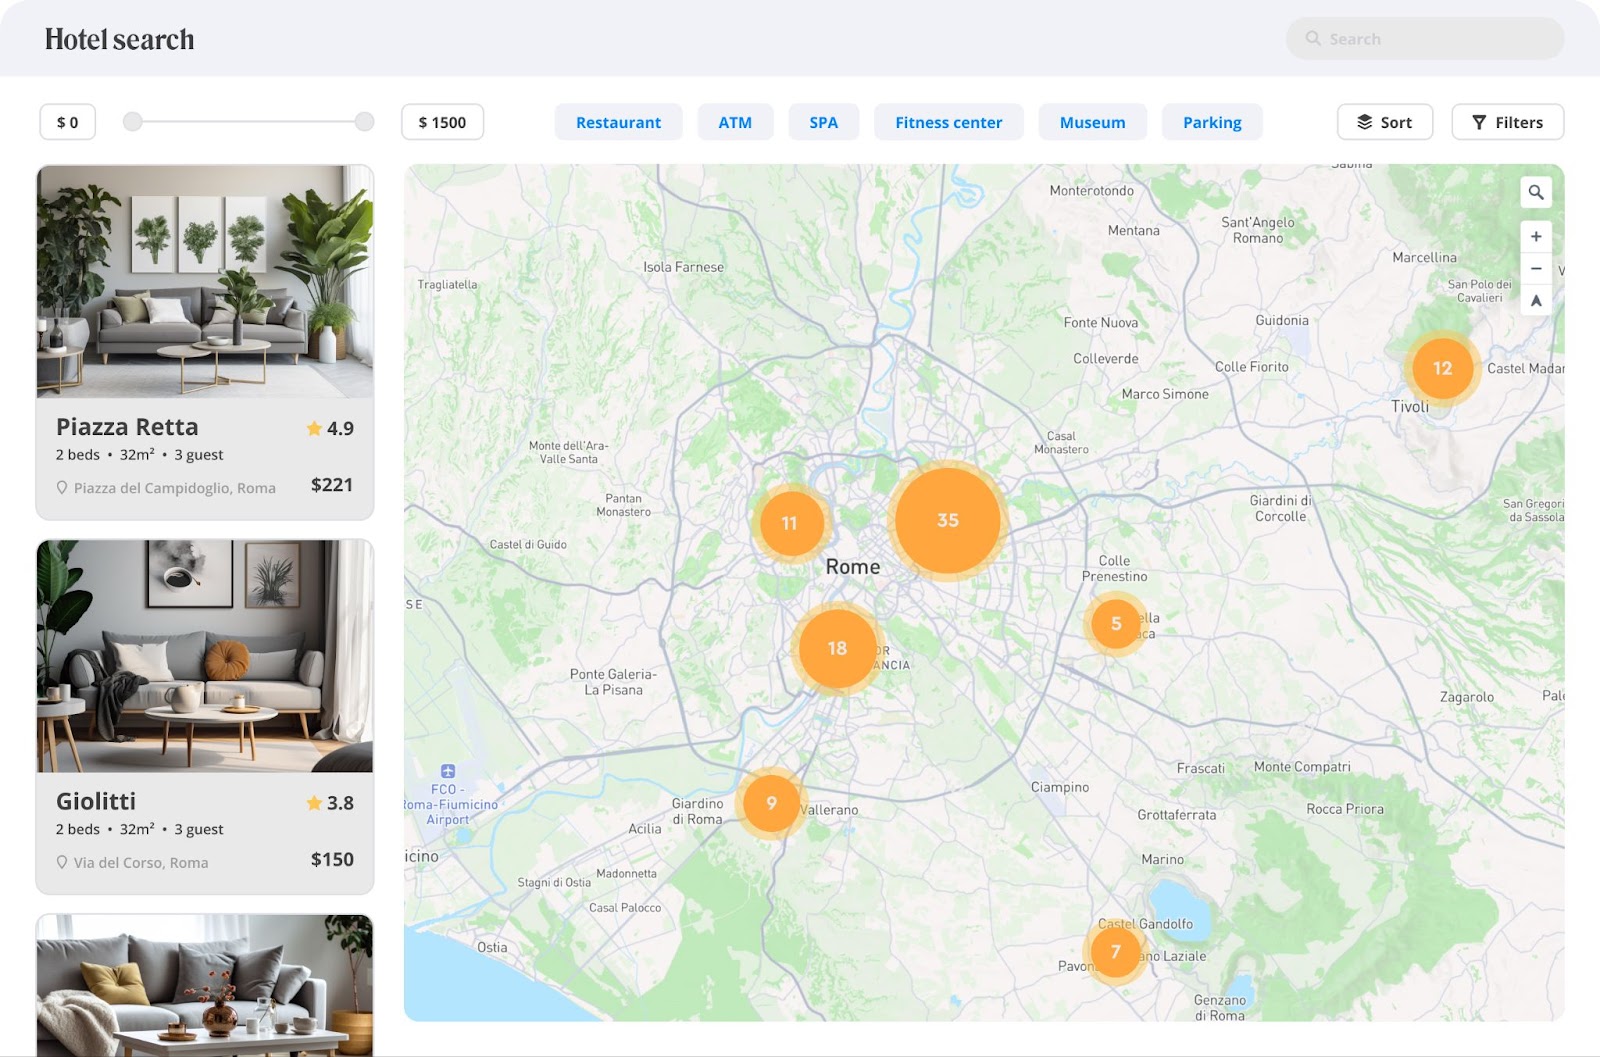Click the Monterotondo label on the map
The height and width of the screenshot is (1057, 1600).
(1092, 190)
